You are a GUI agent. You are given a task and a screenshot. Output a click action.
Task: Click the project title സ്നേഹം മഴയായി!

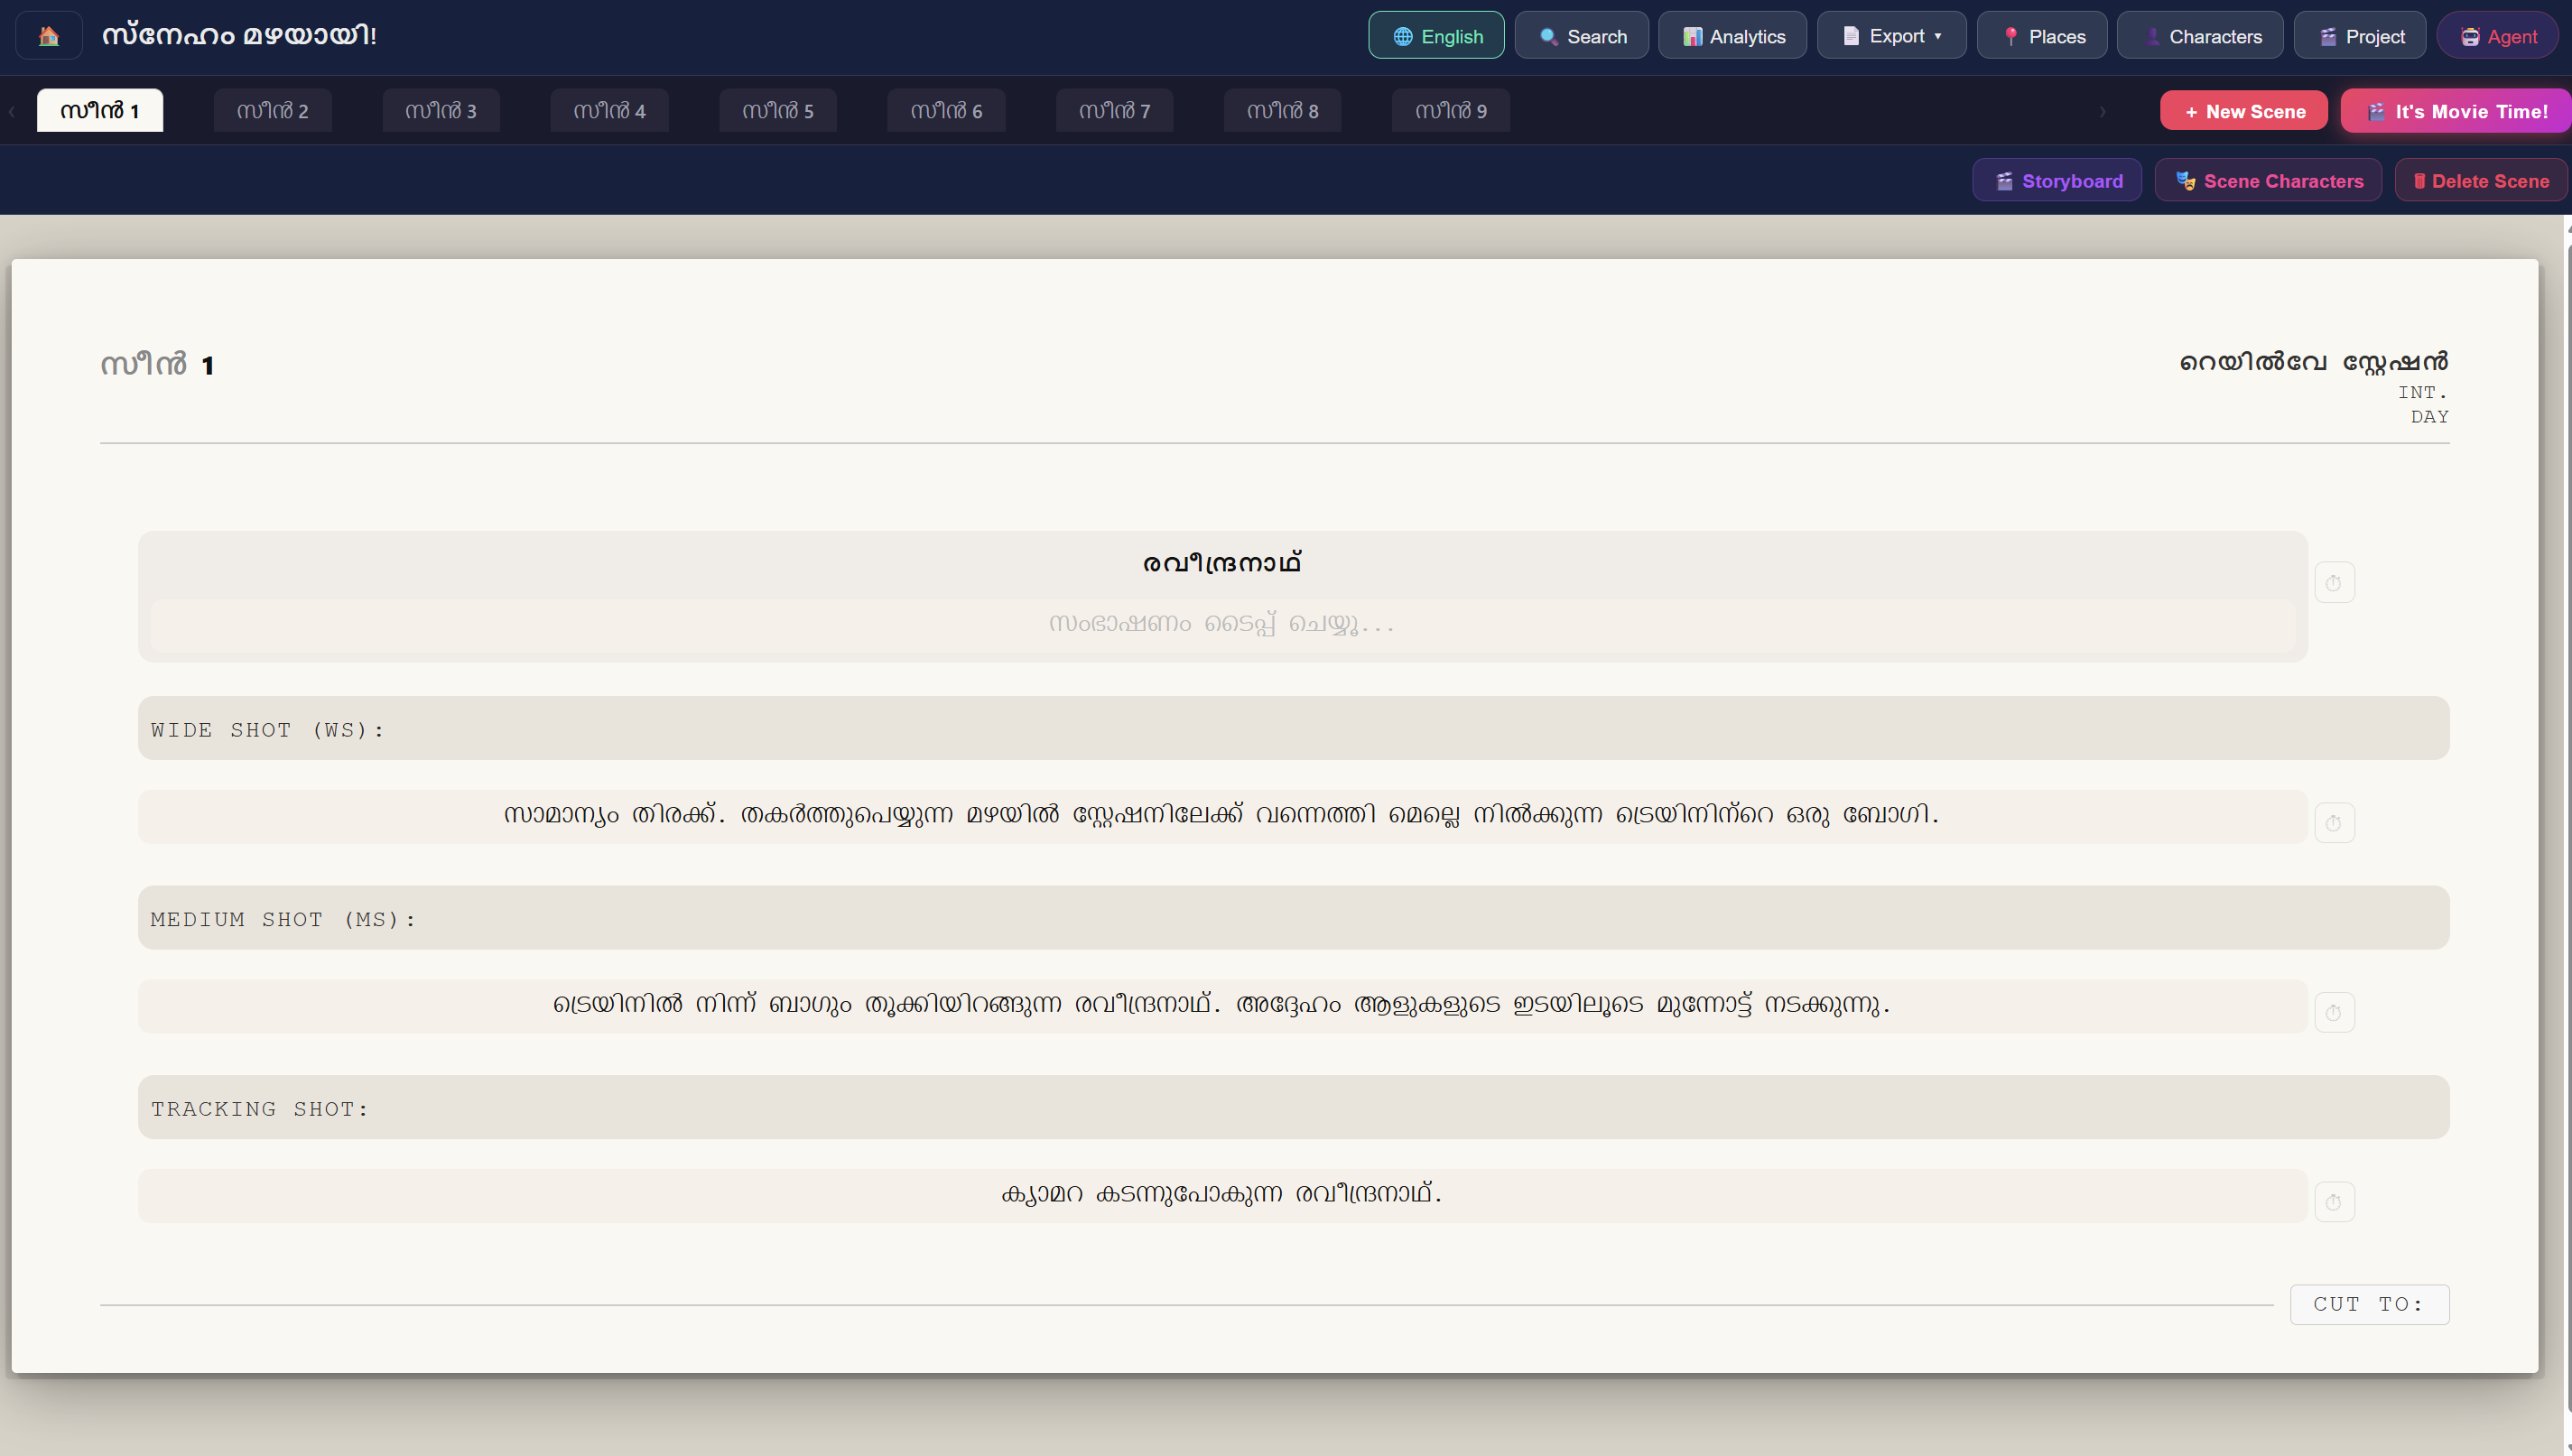tap(239, 35)
